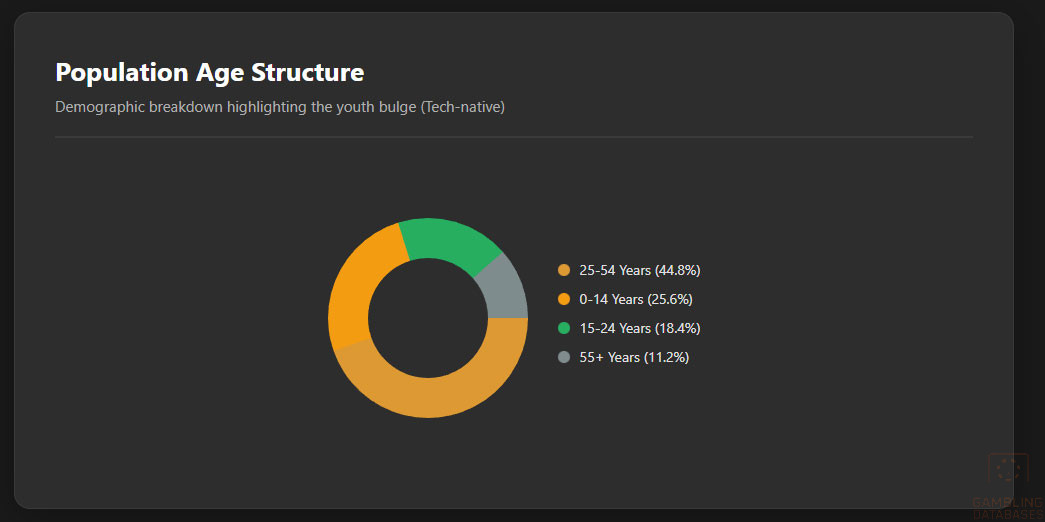This screenshot has width=1045, height=522.
Task: Toggle the 25-54 Years (44.8%) legend label
Action: (x=639, y=270)
